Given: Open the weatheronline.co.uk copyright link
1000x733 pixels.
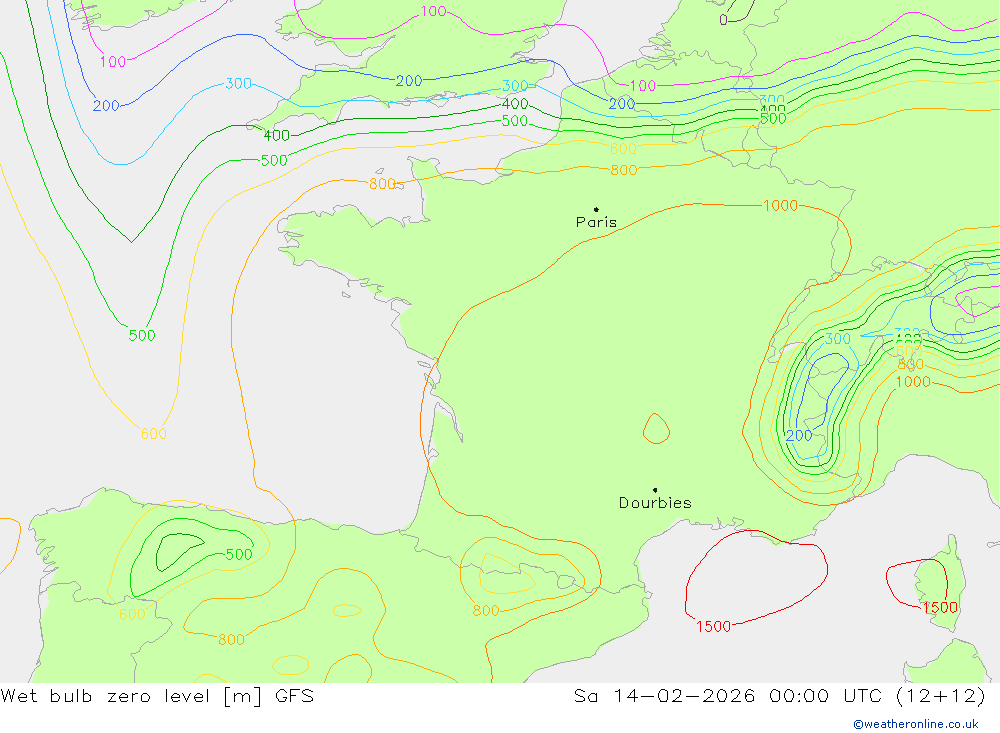Looking at the screenshot, I should click(x=916, y=724).
